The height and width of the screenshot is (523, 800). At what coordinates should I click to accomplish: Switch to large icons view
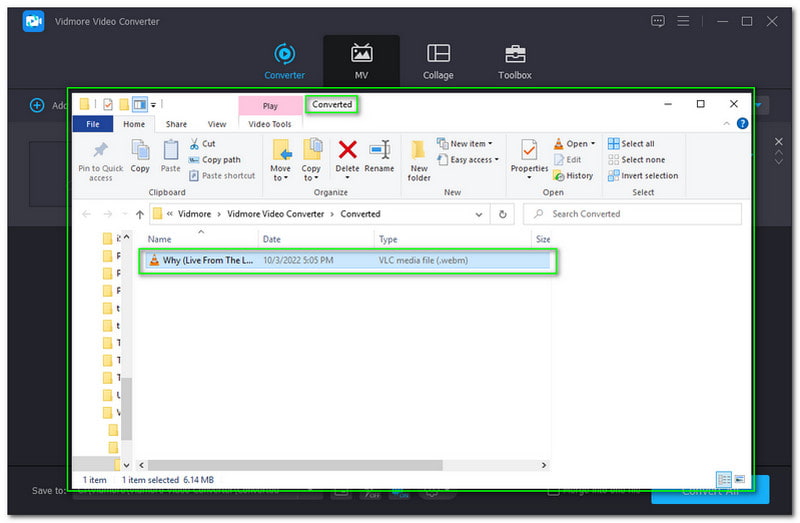pos(740,480)
